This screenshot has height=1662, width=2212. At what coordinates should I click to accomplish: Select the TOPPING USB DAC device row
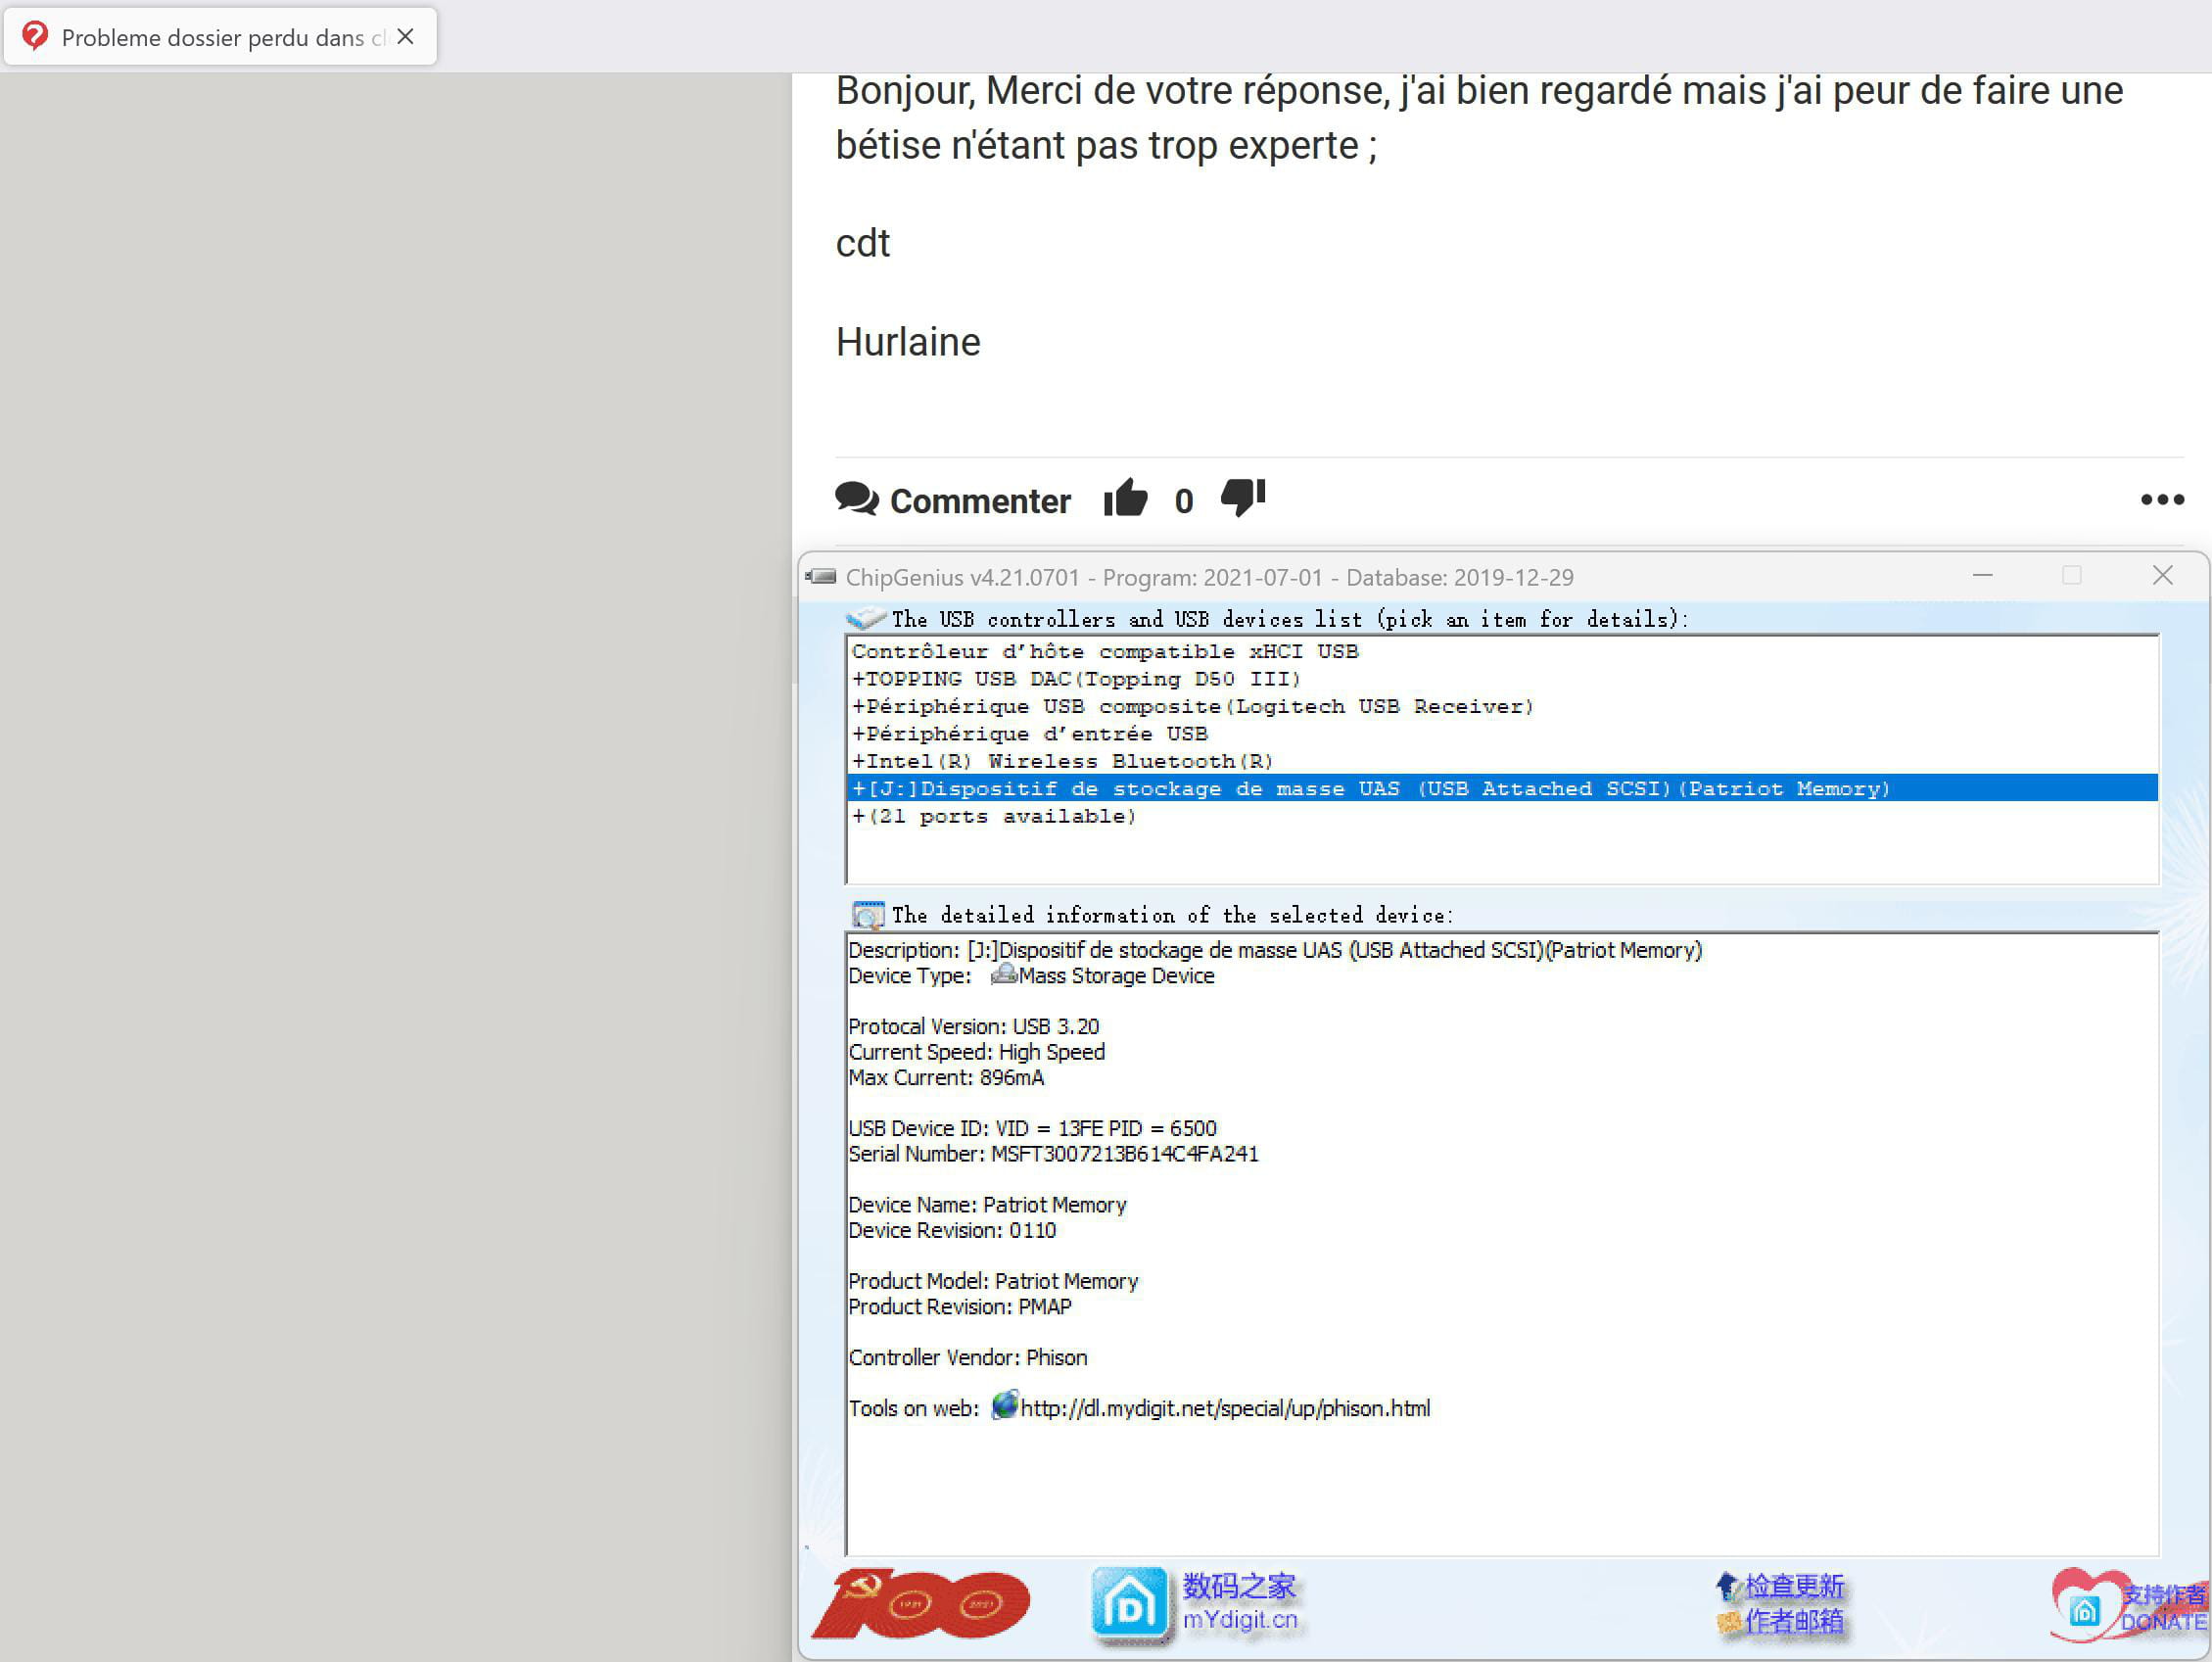[1502, 679]
